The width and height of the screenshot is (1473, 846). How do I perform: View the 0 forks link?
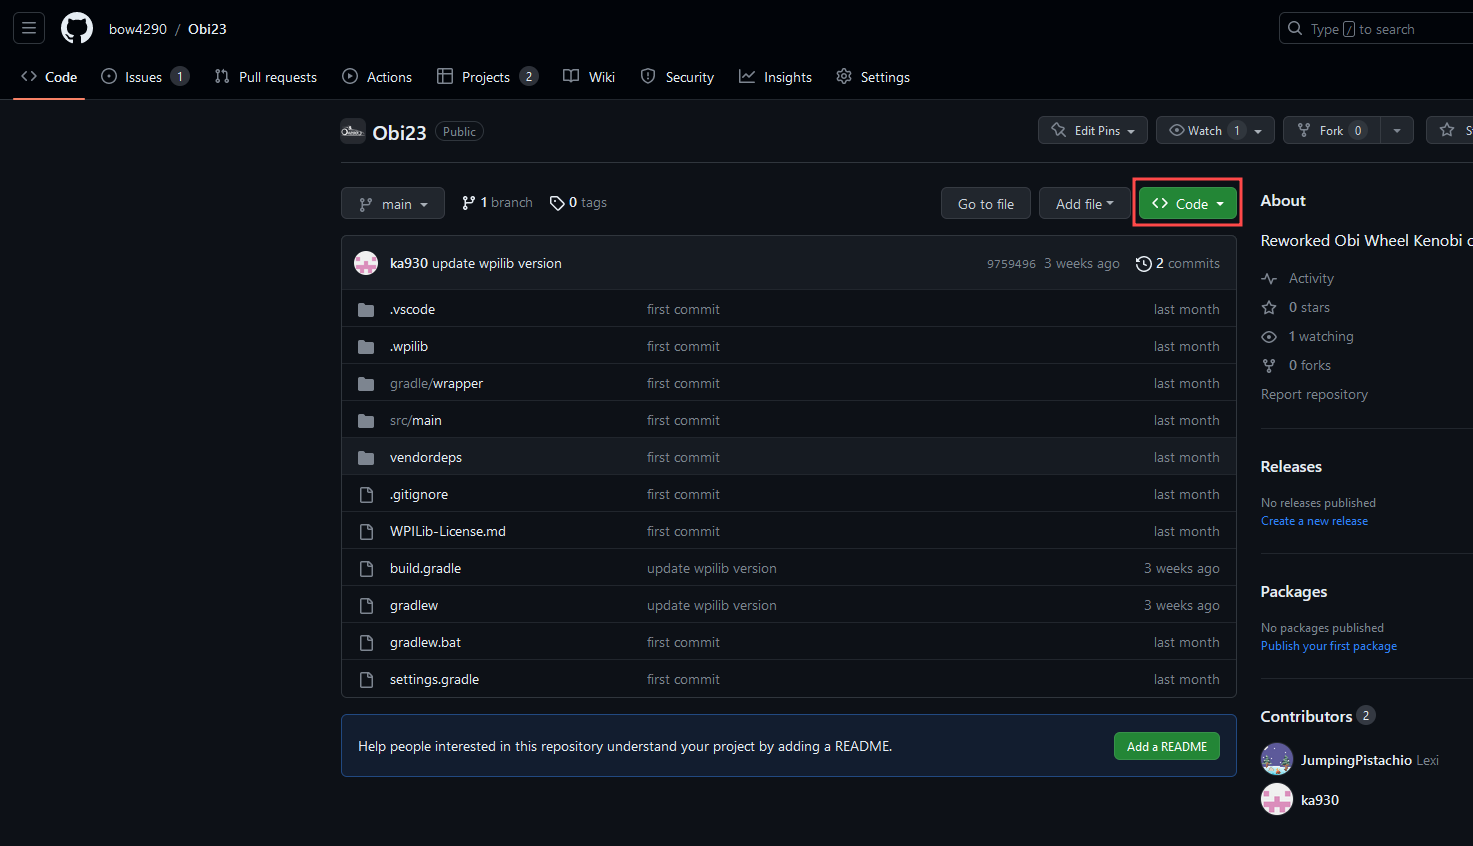point(1296,365)
